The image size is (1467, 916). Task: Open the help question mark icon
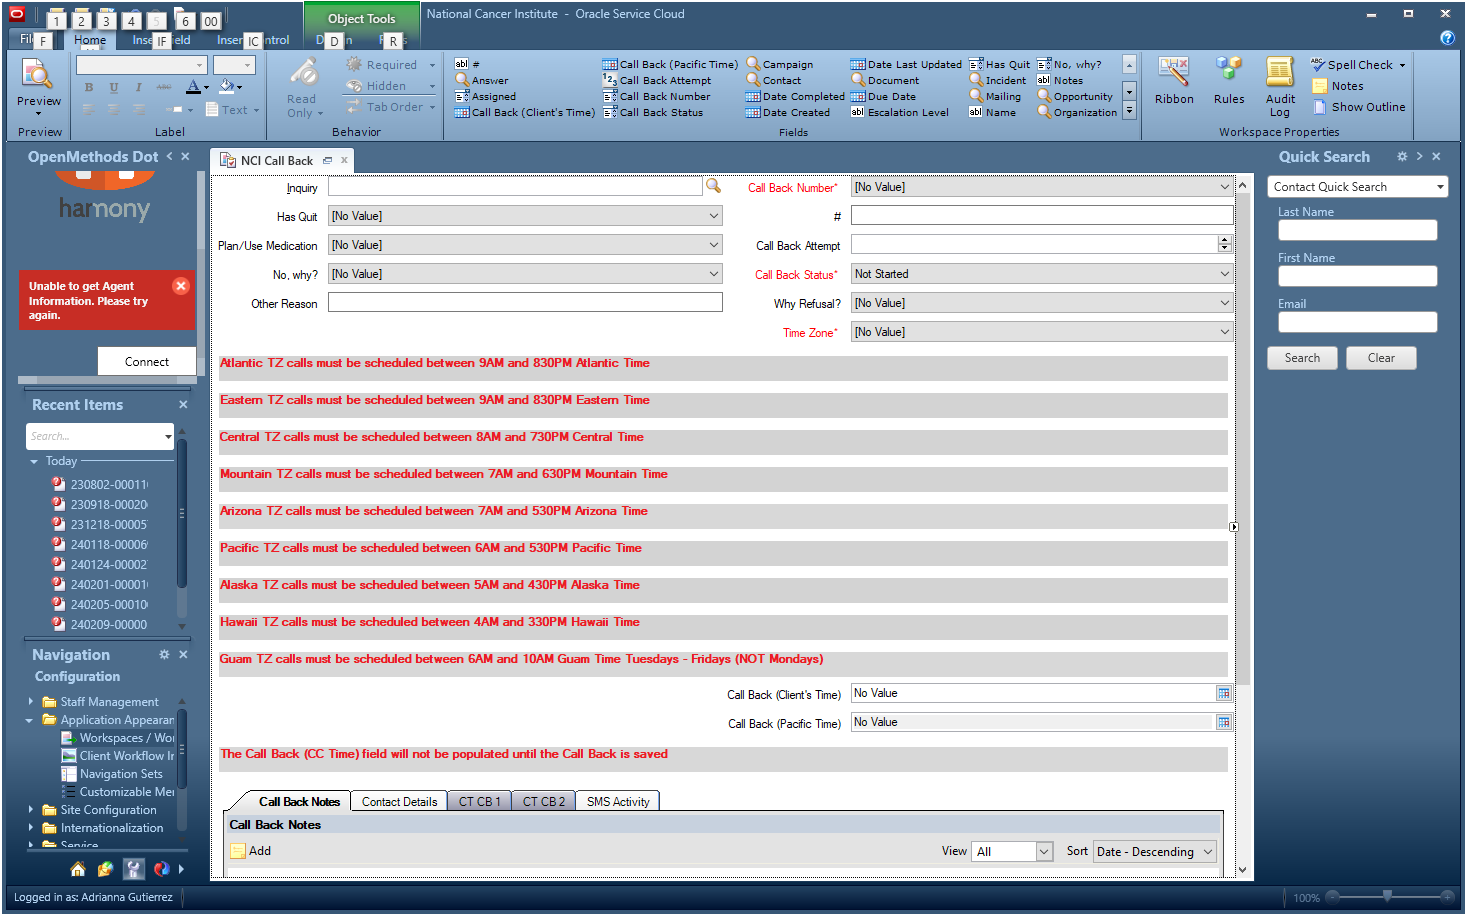click(1447, 38)
